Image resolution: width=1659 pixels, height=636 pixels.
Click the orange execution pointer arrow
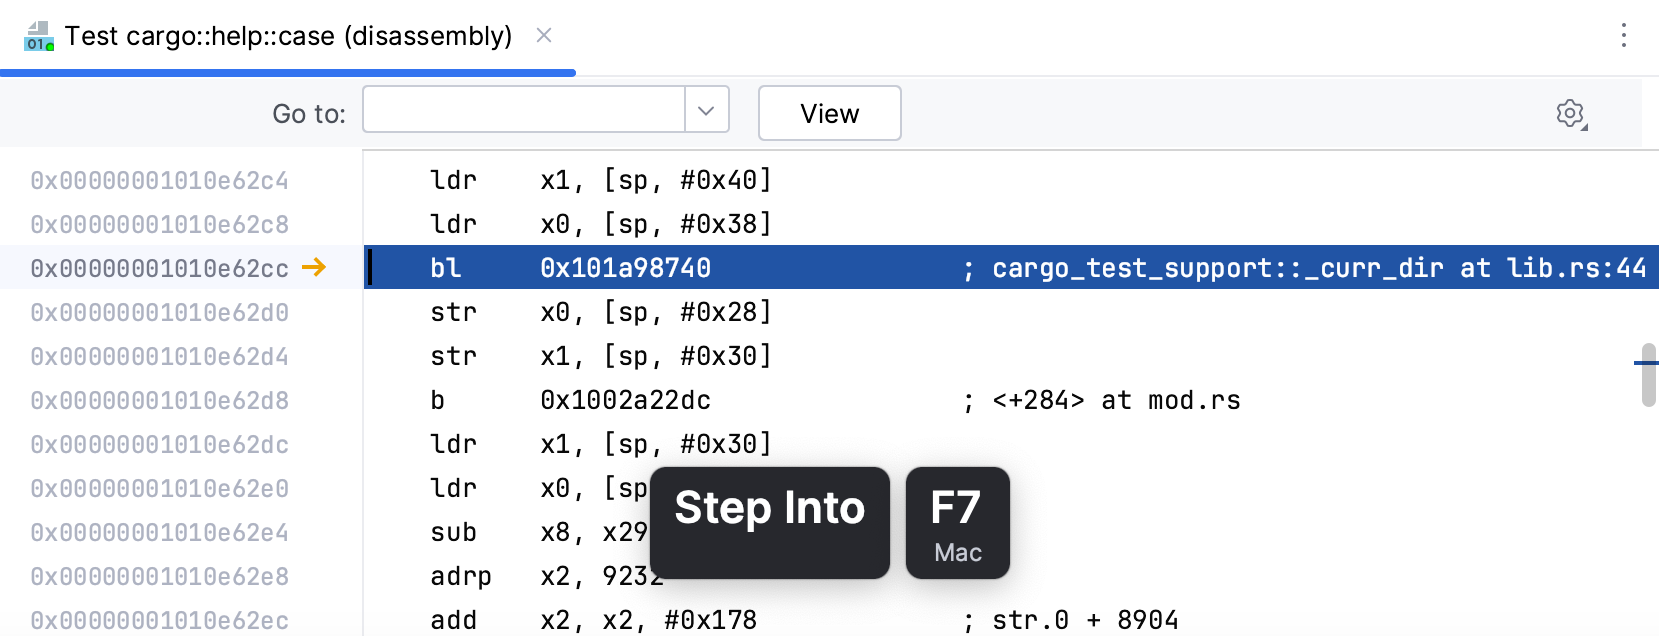[x=314, y=267]
